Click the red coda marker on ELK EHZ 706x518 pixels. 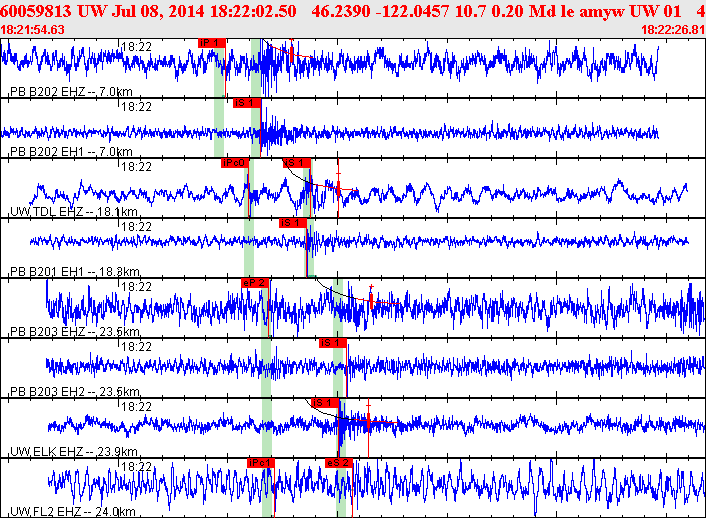tap(368, 422)
